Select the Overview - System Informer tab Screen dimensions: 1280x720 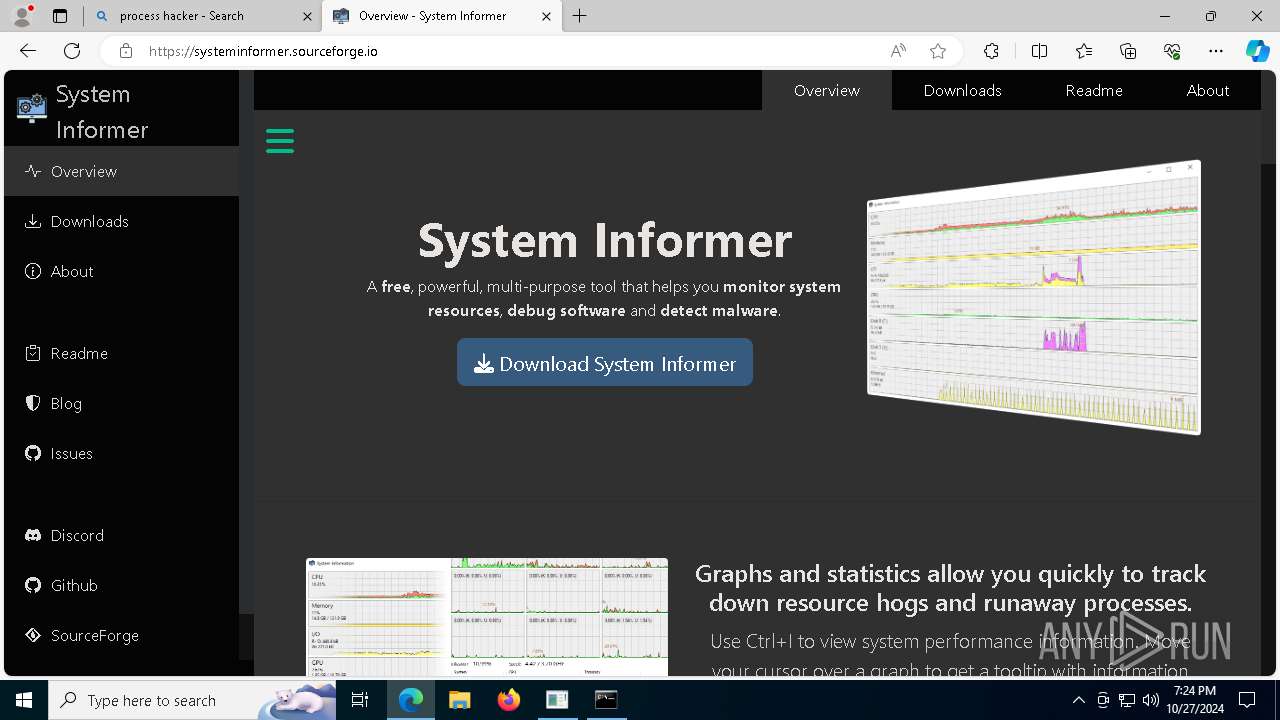442,16
